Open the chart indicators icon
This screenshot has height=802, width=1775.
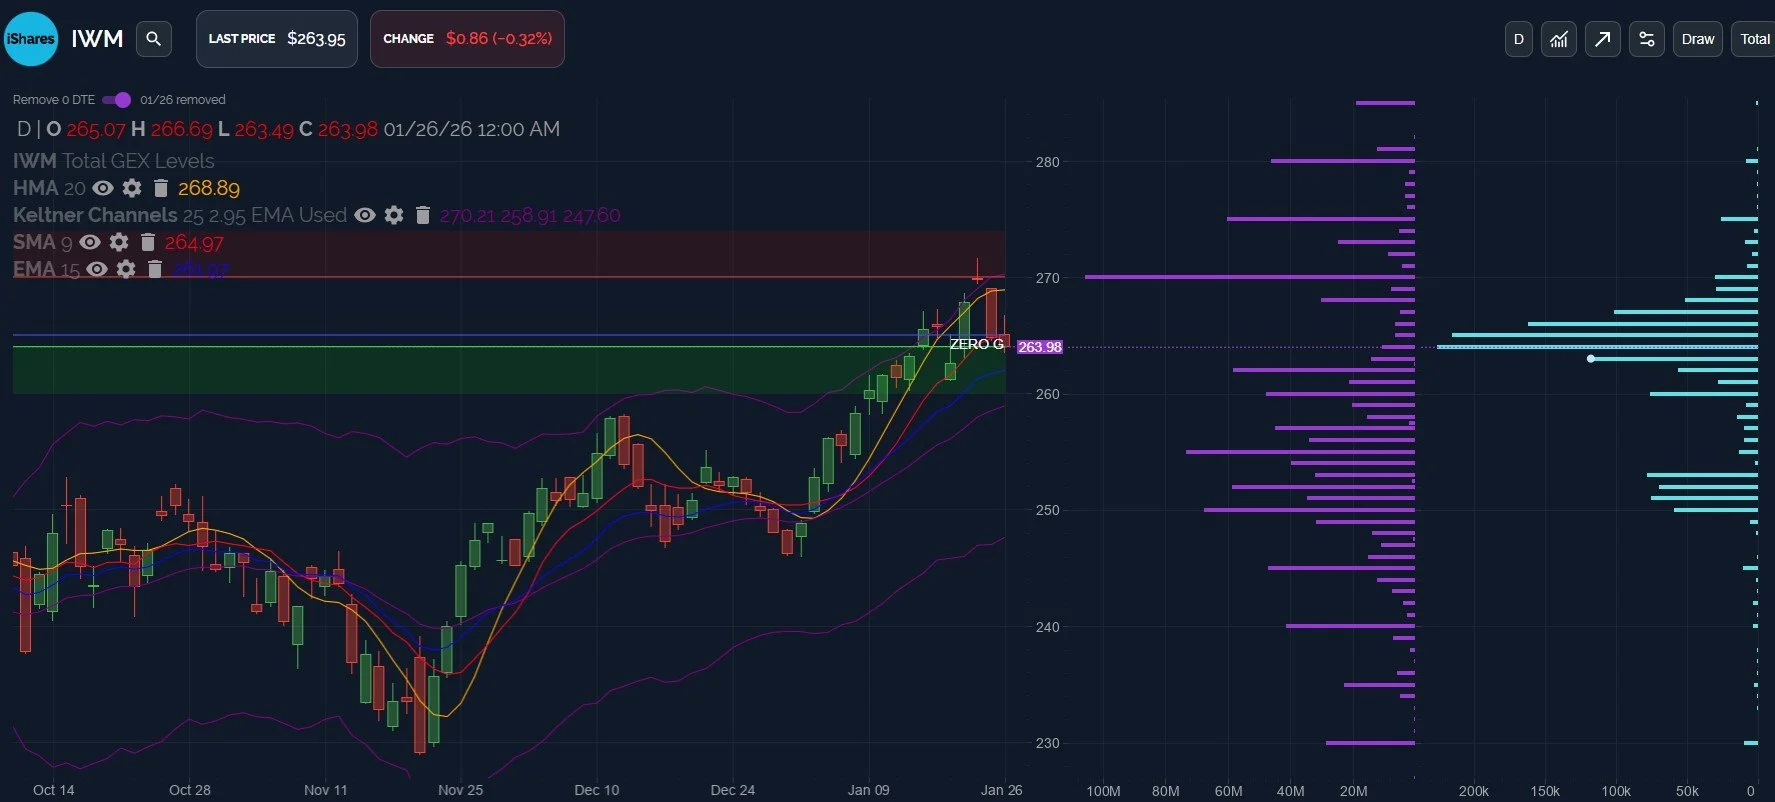[x=1558, y=39]
